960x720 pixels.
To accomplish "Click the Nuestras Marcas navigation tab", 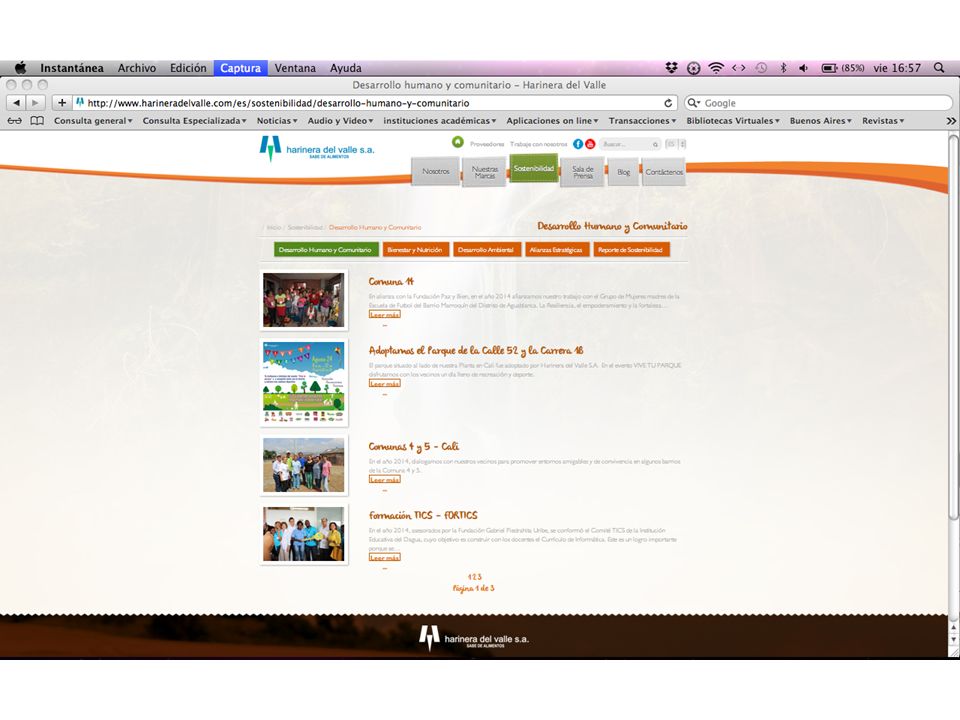I will point(484,172).
